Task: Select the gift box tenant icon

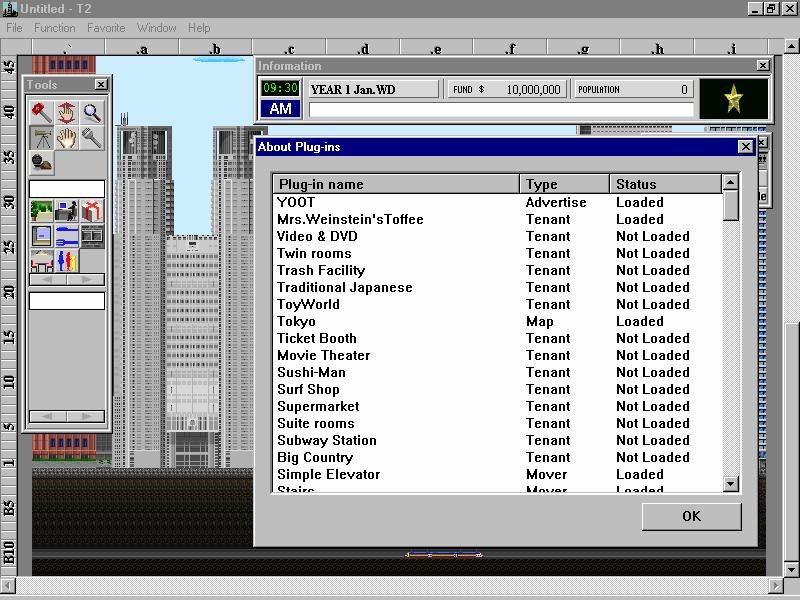Action: pos(90,210)
